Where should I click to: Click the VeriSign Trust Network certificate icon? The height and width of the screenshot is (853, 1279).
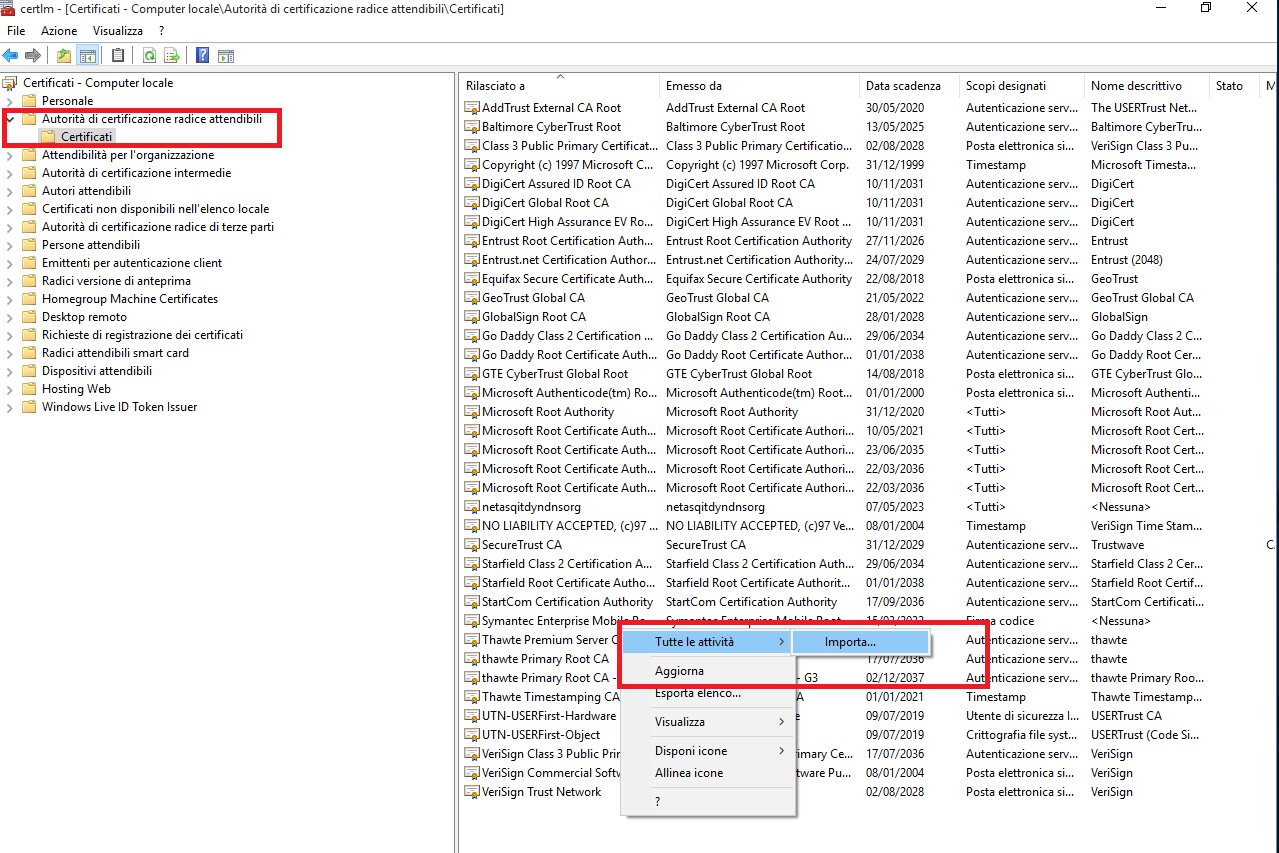(472, 792)
